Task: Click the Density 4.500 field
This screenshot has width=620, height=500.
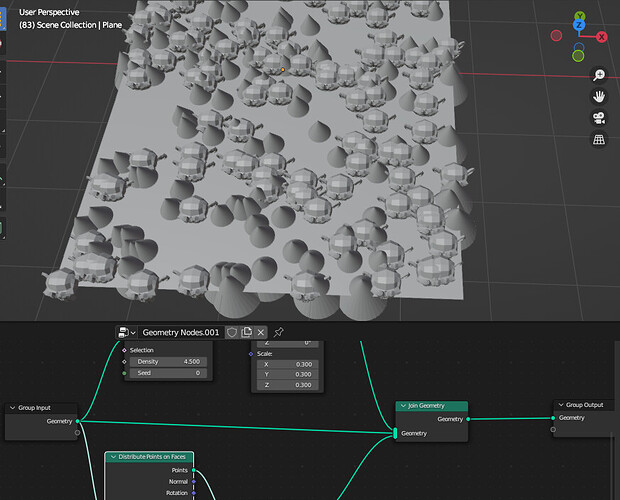Action: coord(168,362)
